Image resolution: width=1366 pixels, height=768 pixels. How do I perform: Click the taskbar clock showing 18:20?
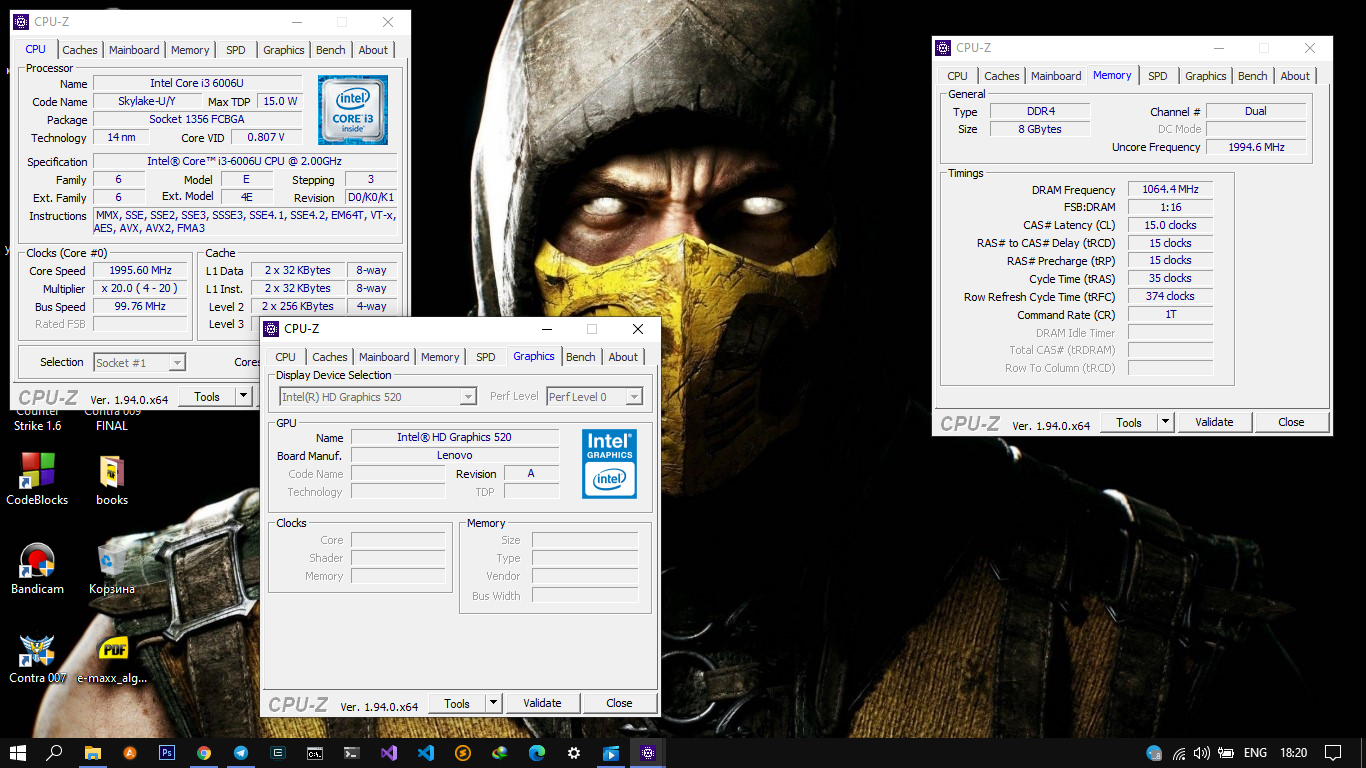point(1293,753)
